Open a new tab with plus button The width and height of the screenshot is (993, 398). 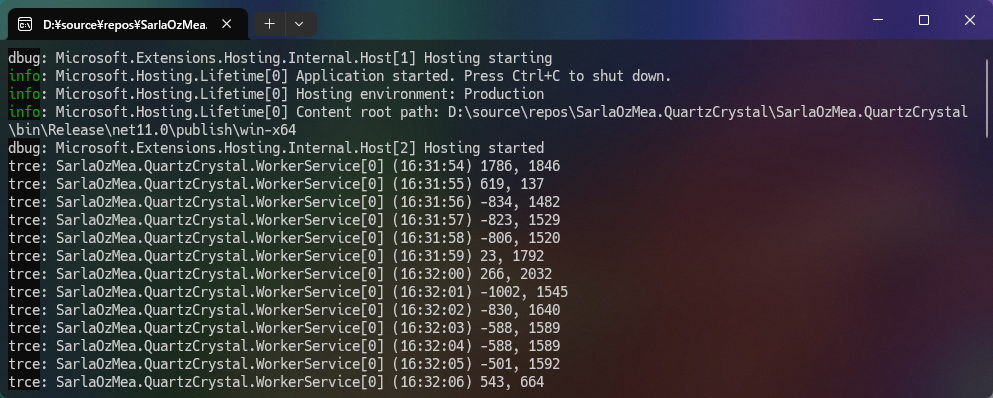pyautogui.click(x=270, y=24)
